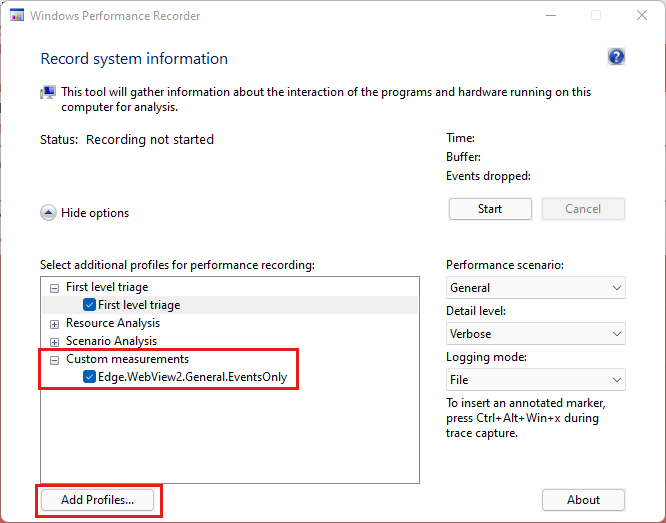Image resolution: width=666 pixels, height=523 pixels.
Task: Collapse options using the Hide options arrow
Action: pyautogui.click(x=48, y=213)
